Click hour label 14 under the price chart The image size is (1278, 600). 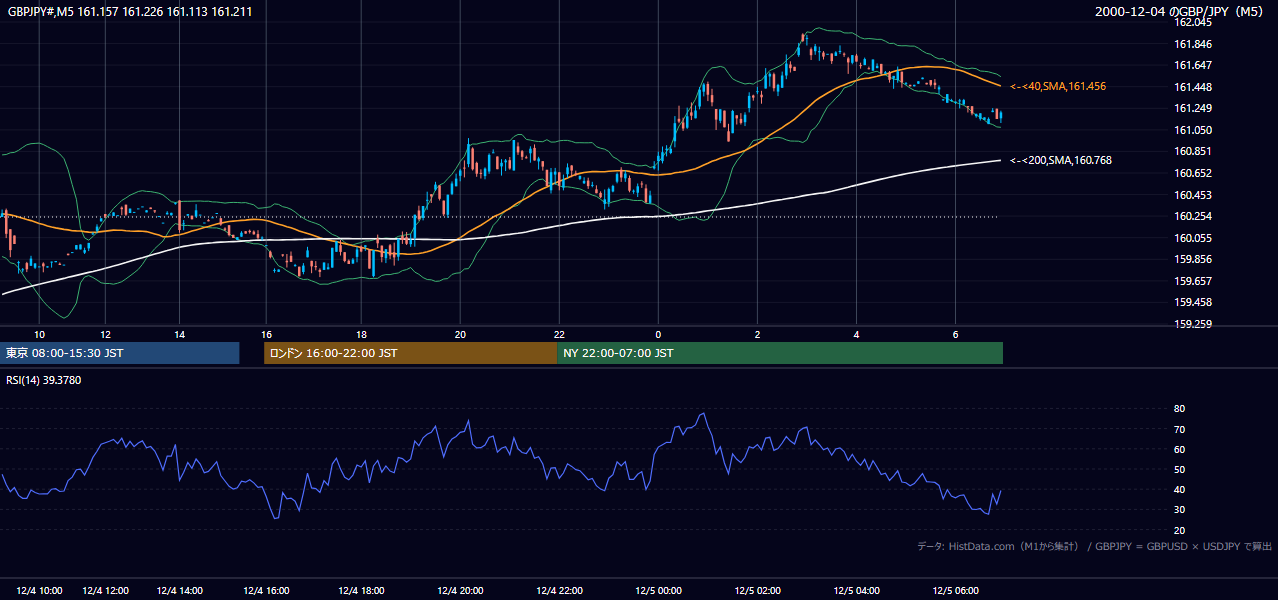click(x=179, y=335)
